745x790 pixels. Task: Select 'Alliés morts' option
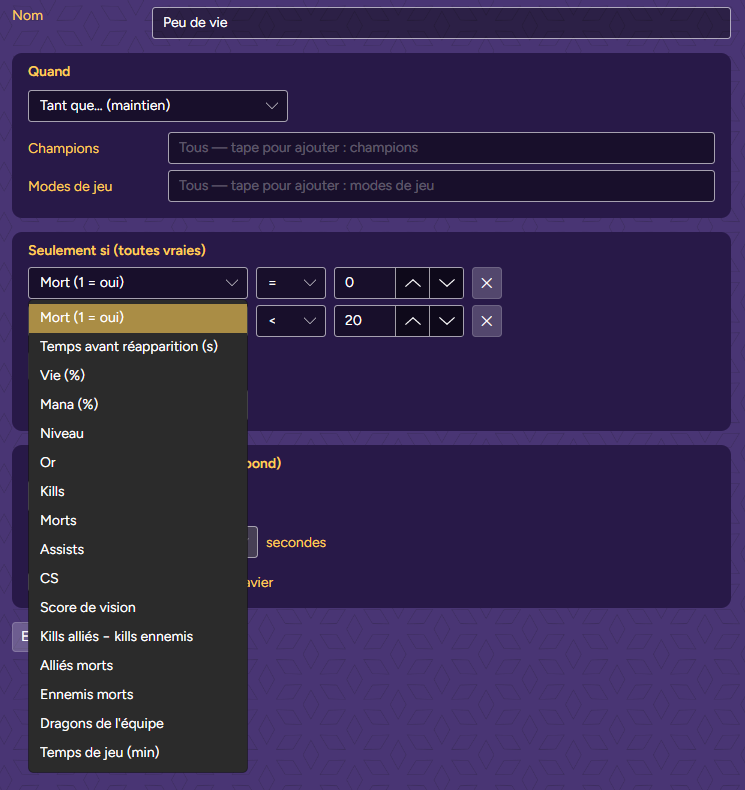[138, 666]
